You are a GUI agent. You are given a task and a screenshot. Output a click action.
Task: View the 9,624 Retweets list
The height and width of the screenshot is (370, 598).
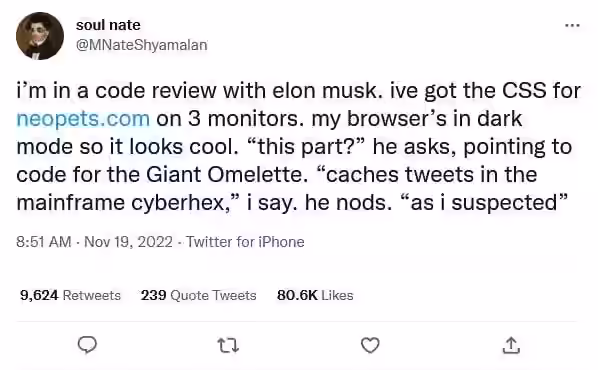pos(70,295)
